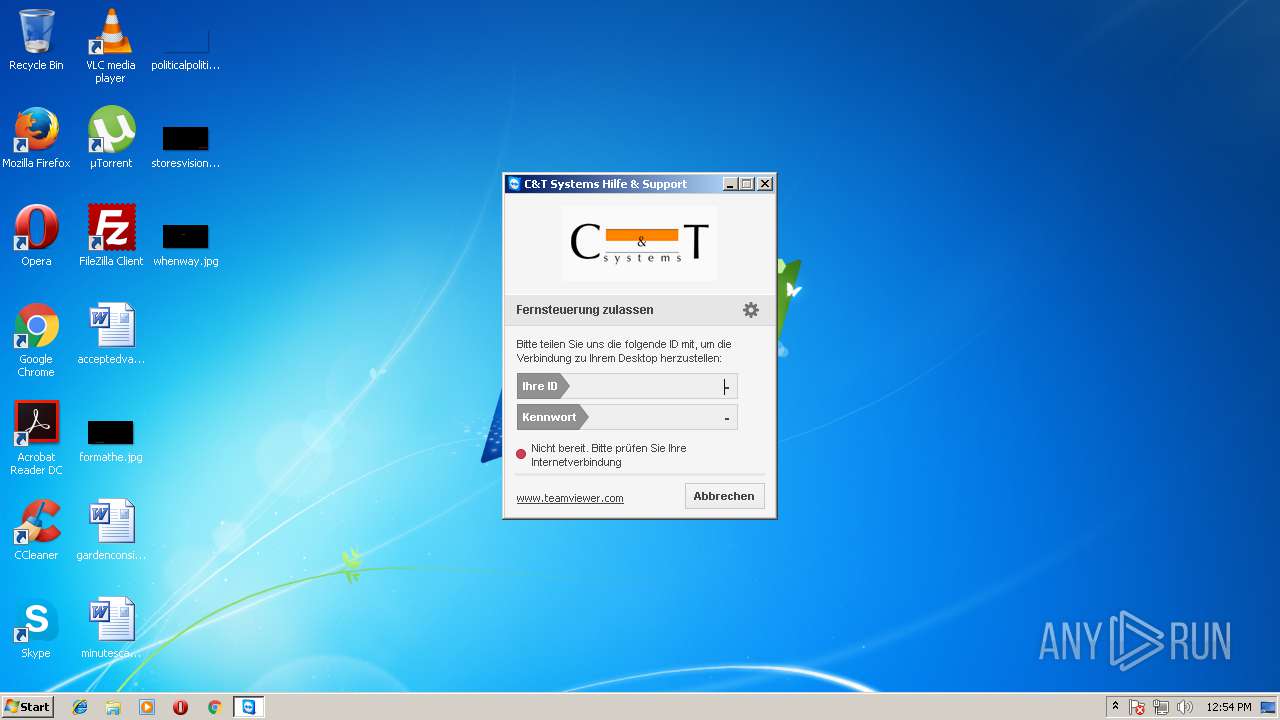
Task: Select the Skype desktop shortcut
Action: (36, 628)
